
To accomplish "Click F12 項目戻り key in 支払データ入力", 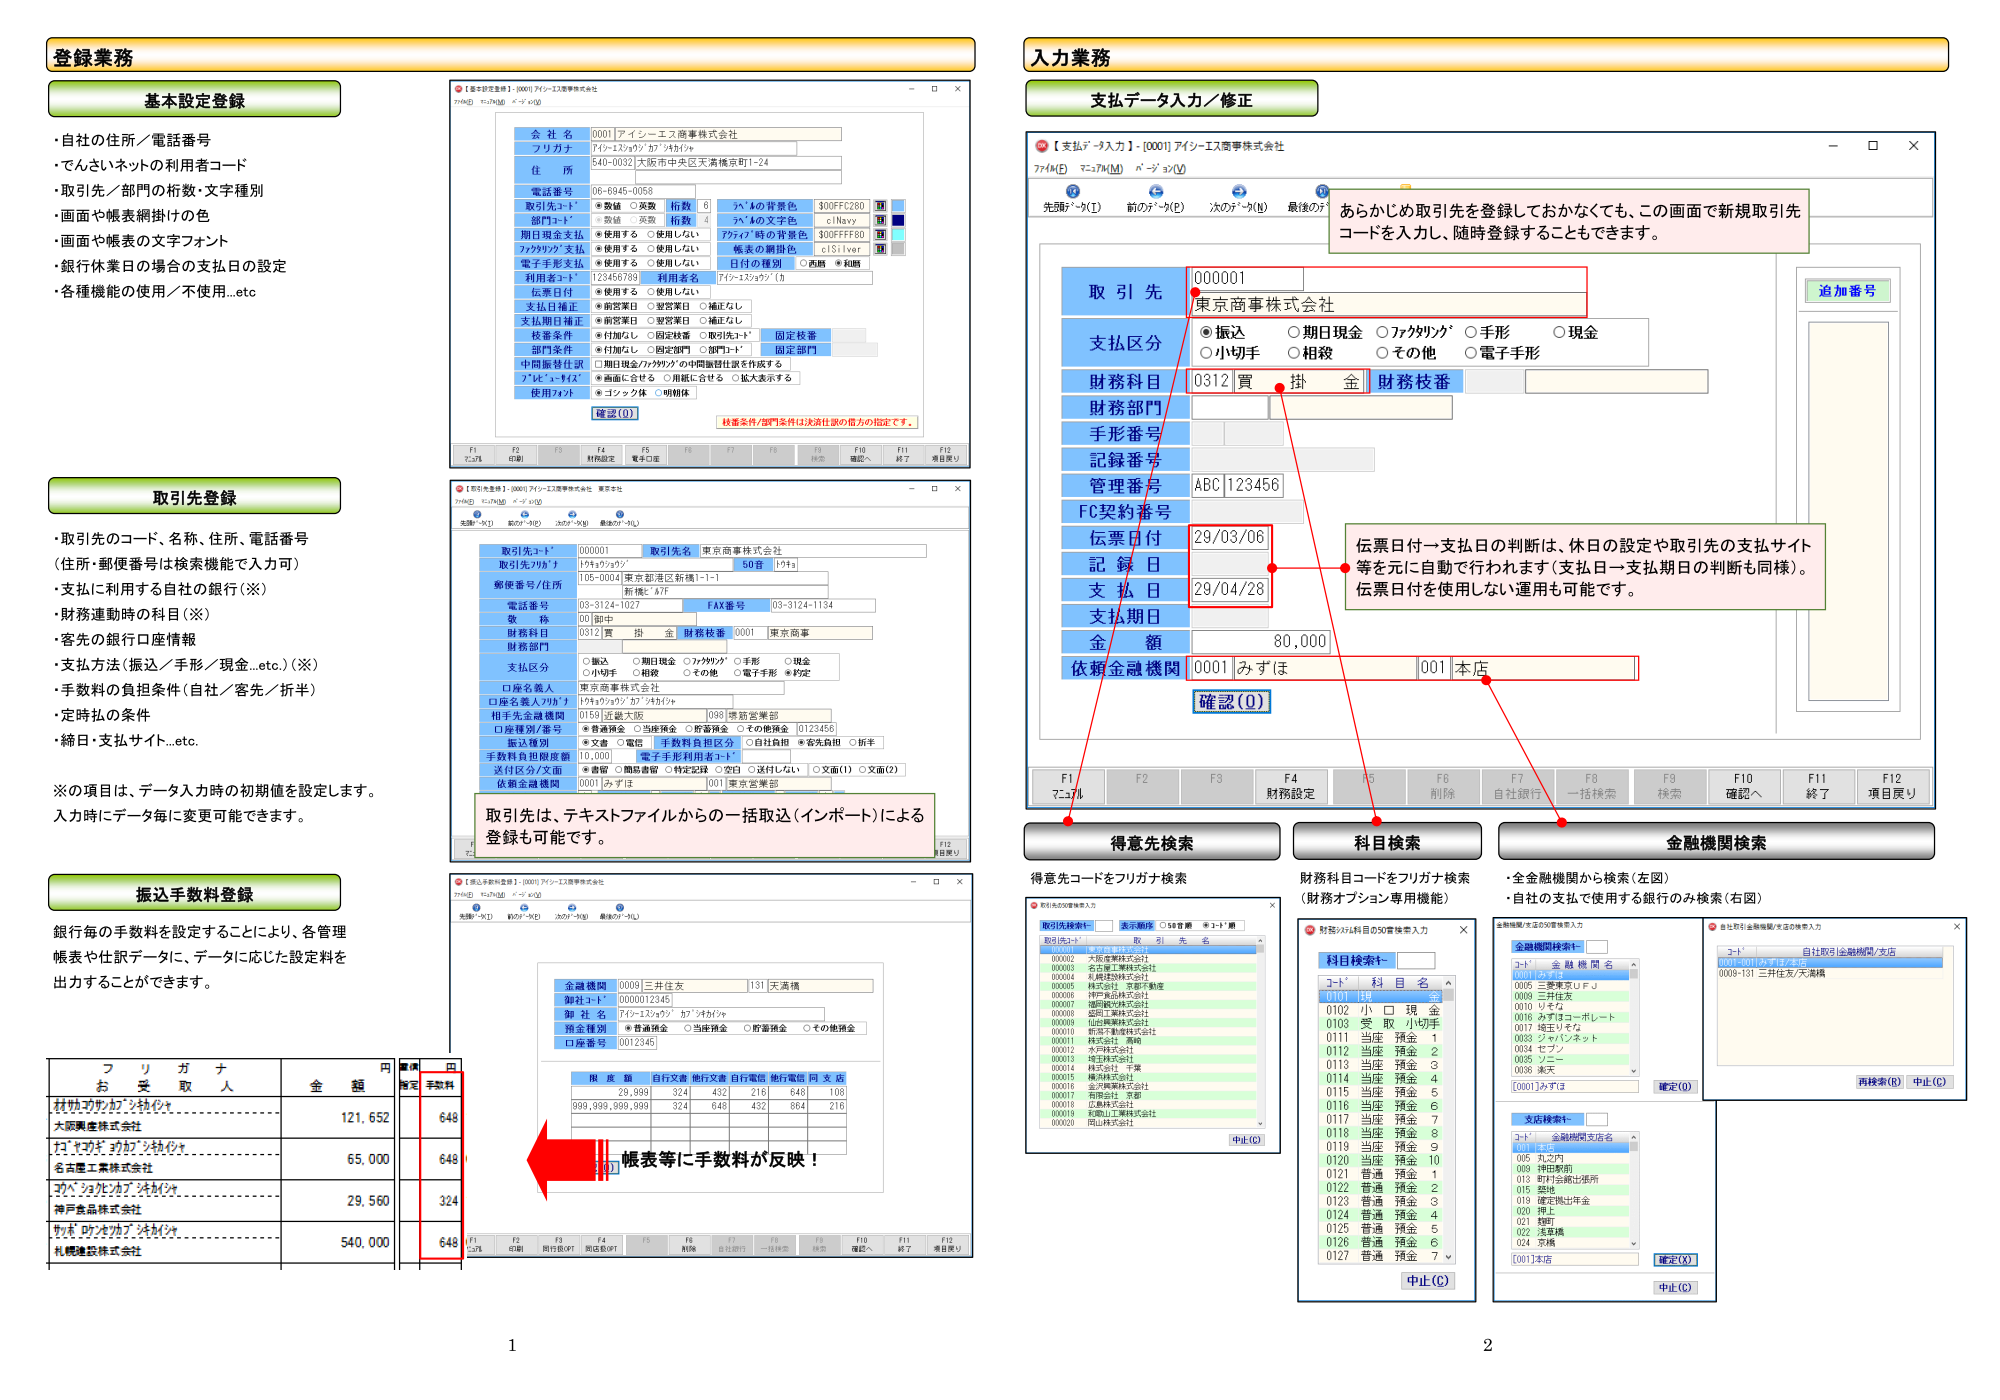I will point(1892,786).
